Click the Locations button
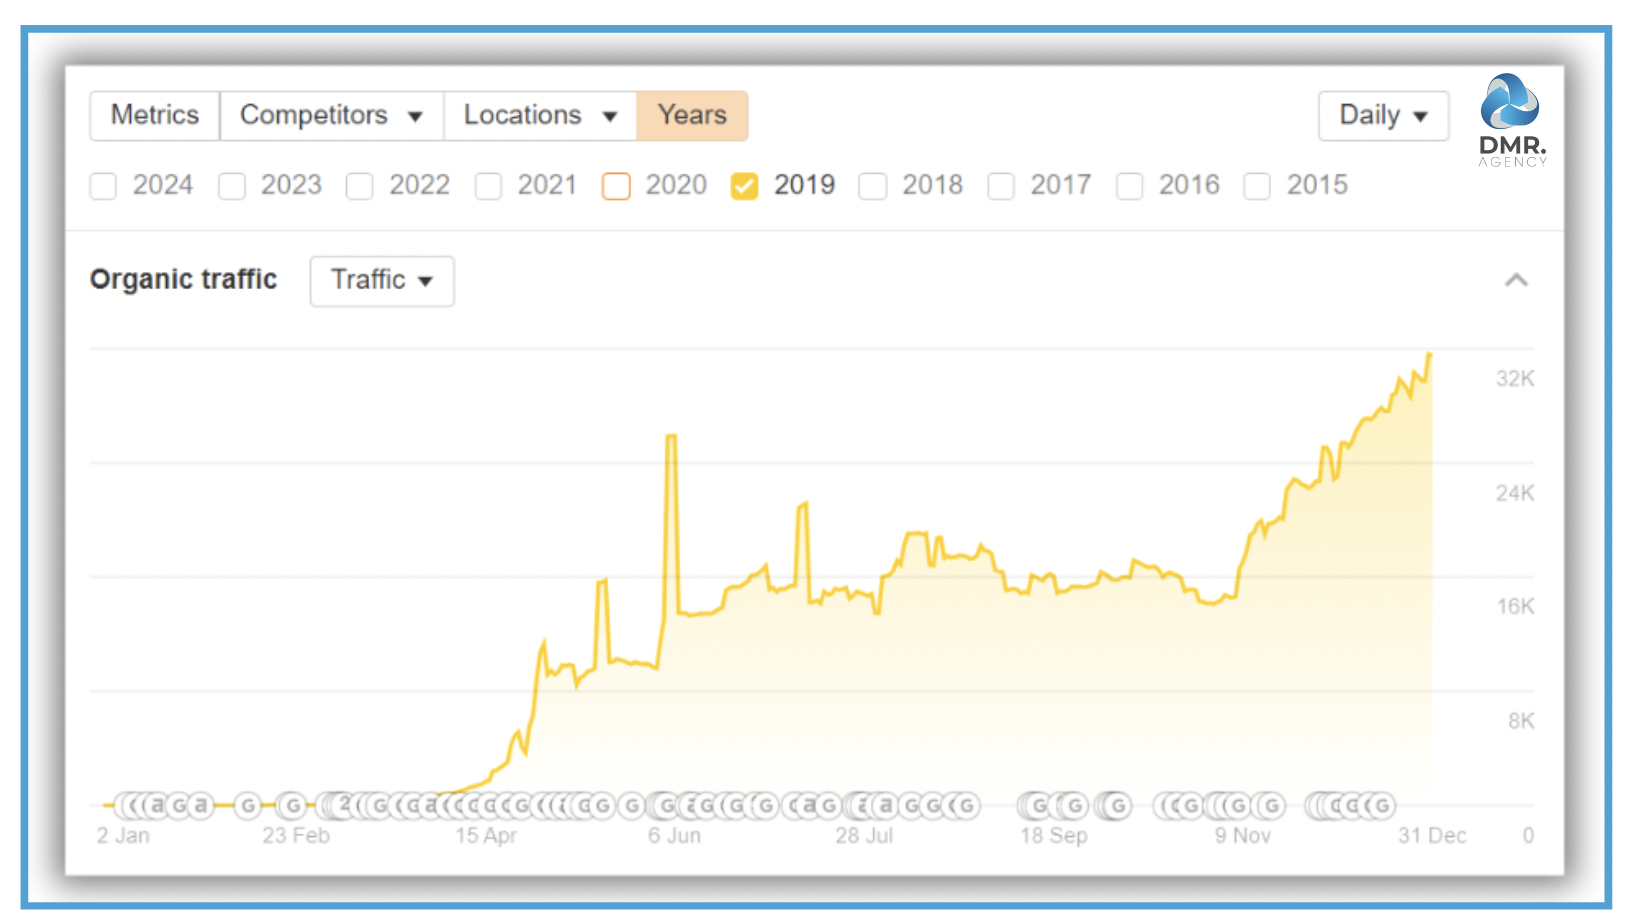This screenshot has width=1634, height=924. tap(539, 116)
